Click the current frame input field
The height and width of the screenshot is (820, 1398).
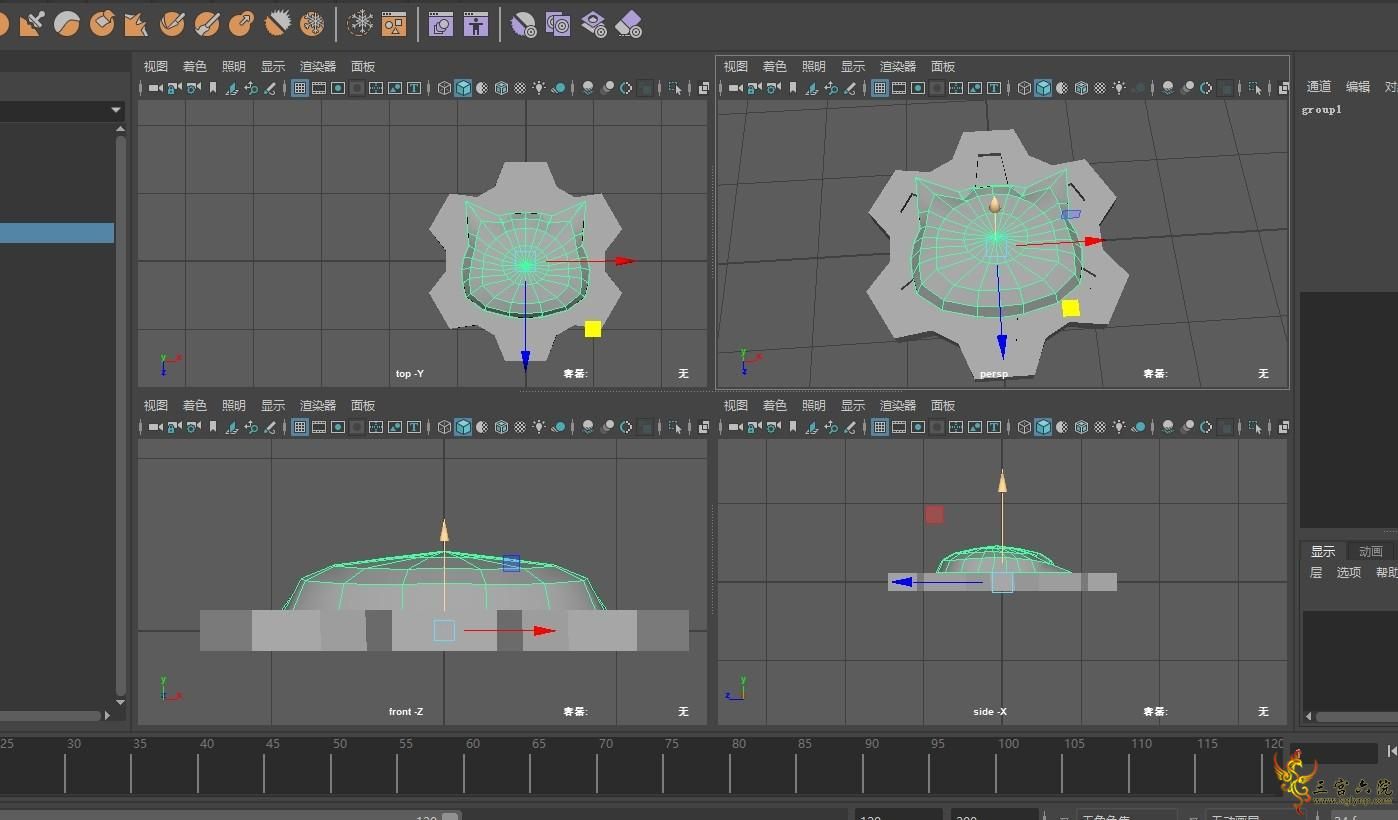1334,753
